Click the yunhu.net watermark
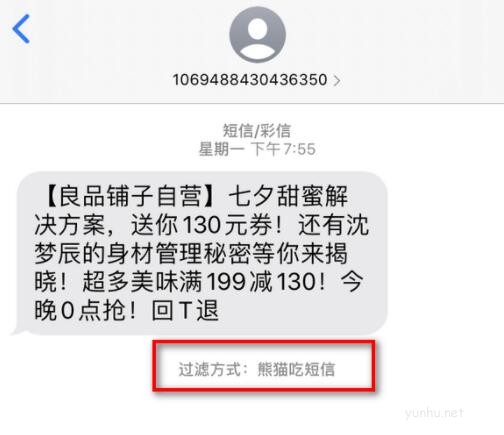The height and width of the screenshot is (435, 504). tap(434, 413)
